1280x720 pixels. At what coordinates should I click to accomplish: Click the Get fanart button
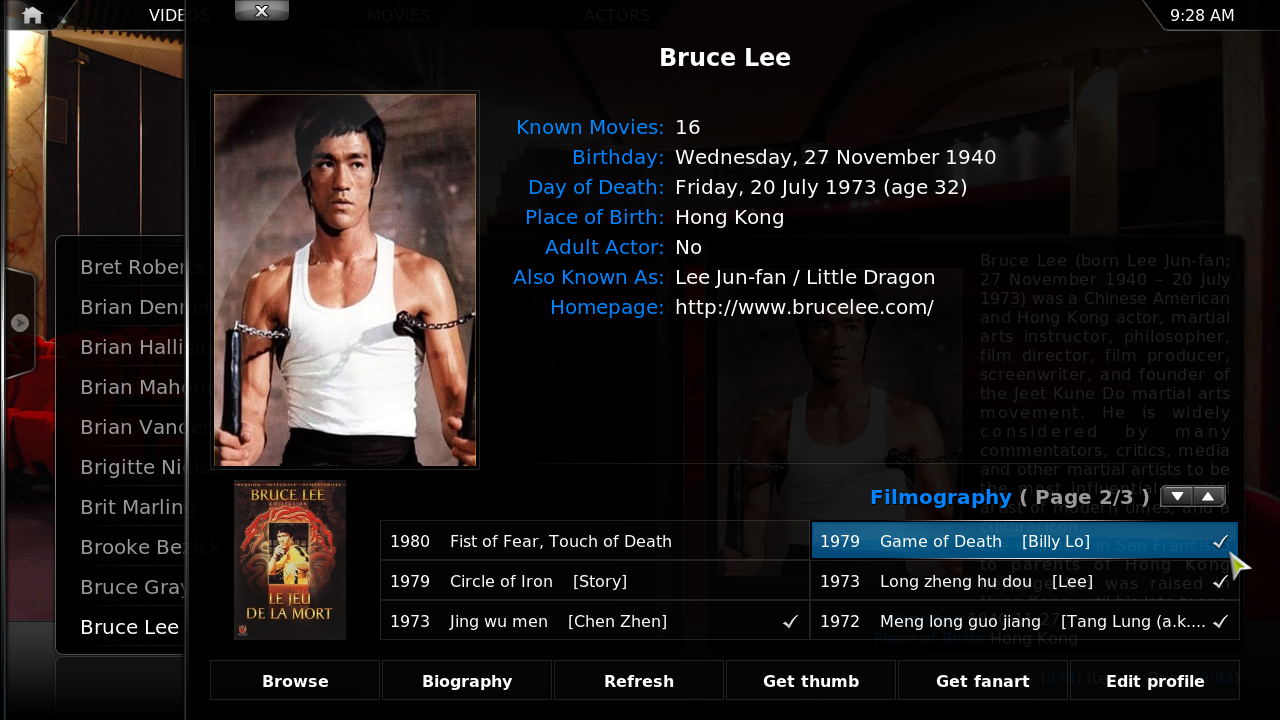point(983,681)
